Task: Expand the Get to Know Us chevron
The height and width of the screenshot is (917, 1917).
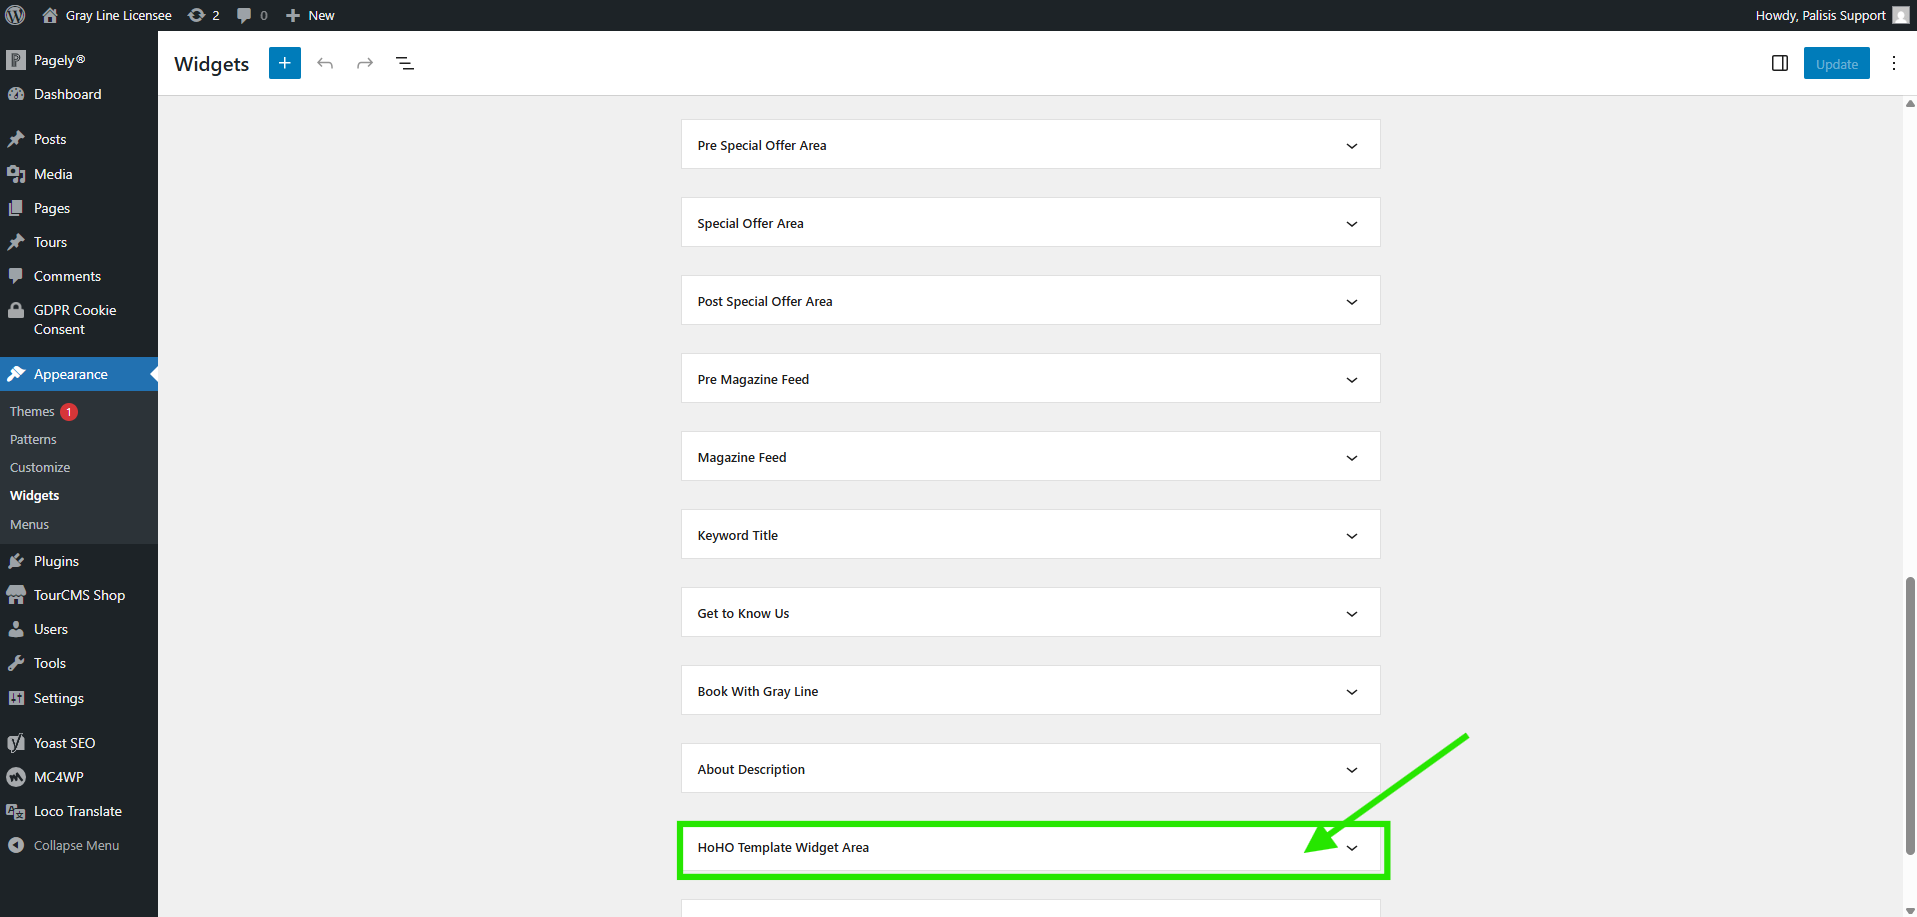Action: click(x=1352, y=614)
